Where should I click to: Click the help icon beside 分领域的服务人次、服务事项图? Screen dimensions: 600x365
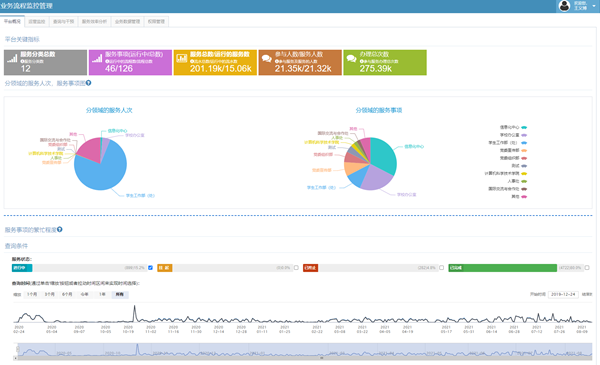(88, 83)
